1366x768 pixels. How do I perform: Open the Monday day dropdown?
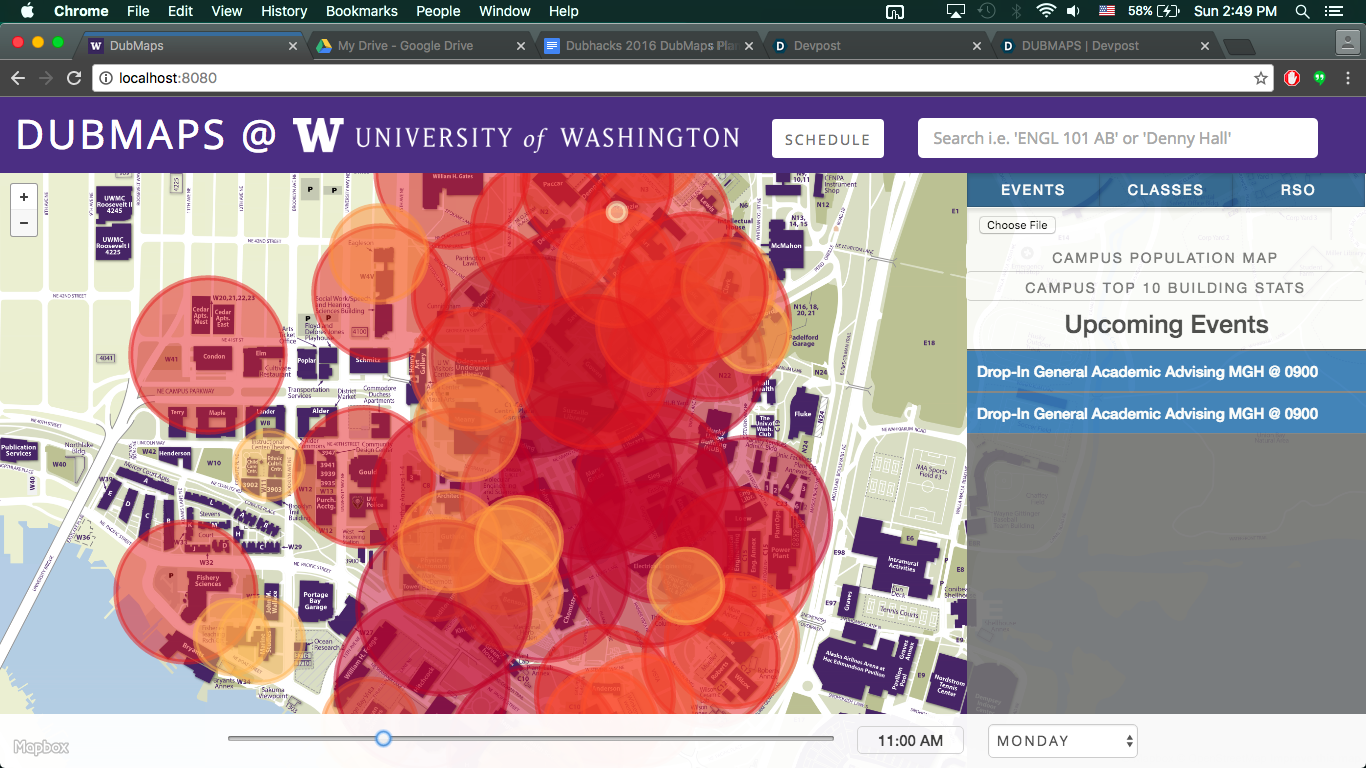click(1063, 741)
